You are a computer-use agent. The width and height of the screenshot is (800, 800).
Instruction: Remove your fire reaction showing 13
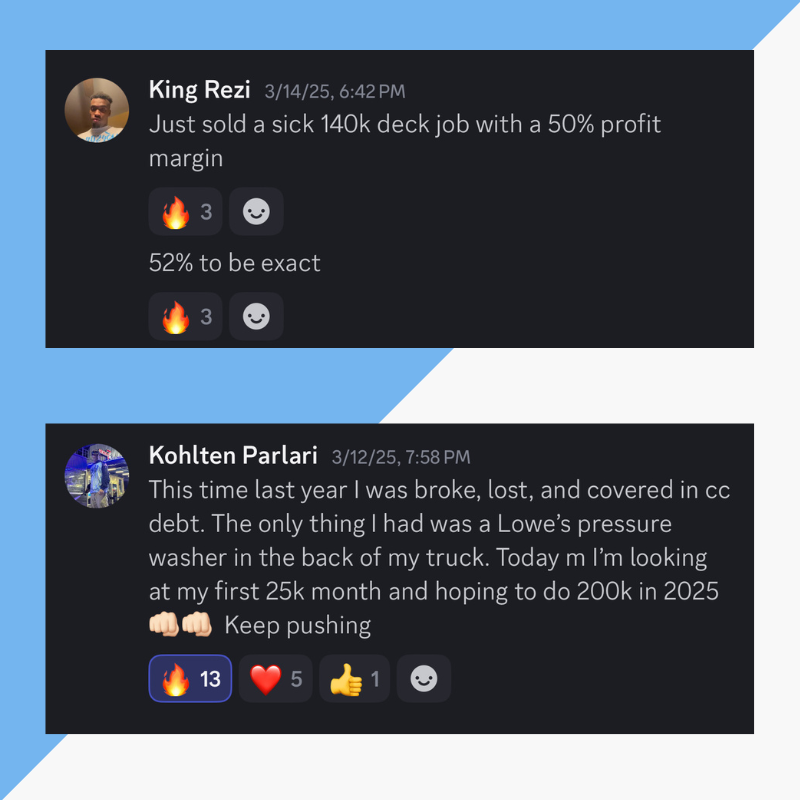pos(190,679)
